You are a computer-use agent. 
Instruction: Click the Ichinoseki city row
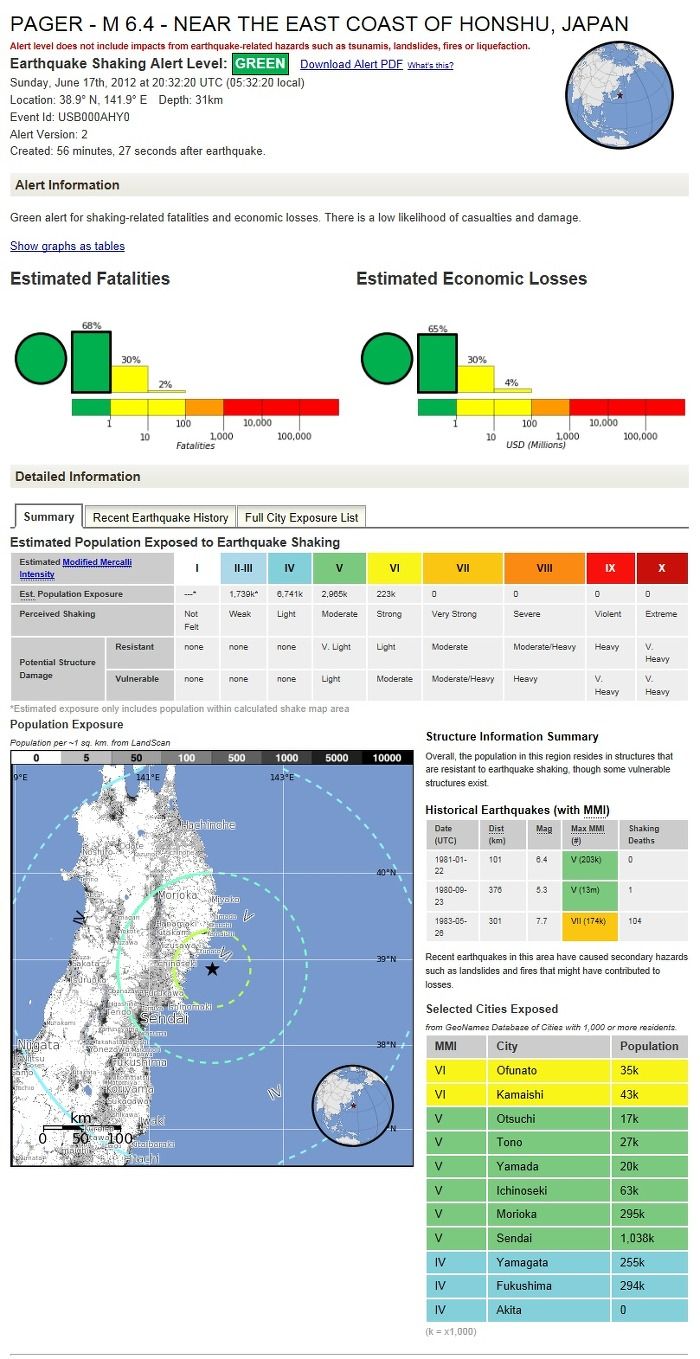[x=557, y=1190]
